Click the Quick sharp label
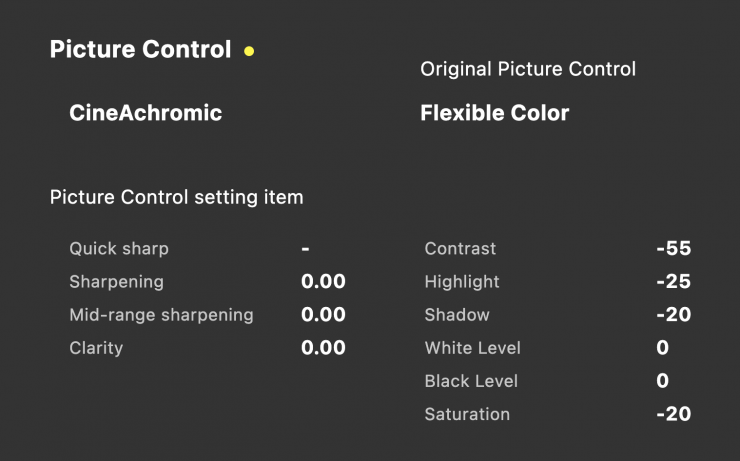This screenshot has height=461, width=740. click(x=119, y=248)
